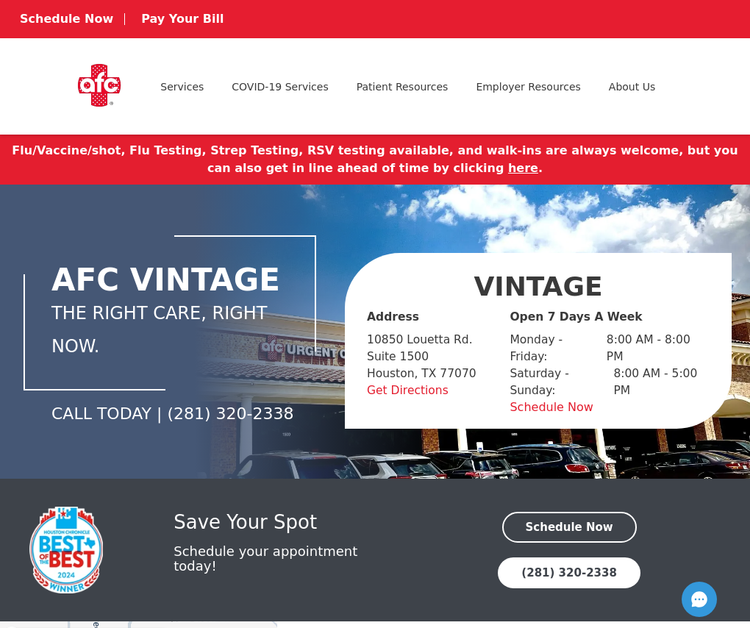Select the About Us menu item
750x628 pixels.
pyautogui.click(x=632, y=87)
